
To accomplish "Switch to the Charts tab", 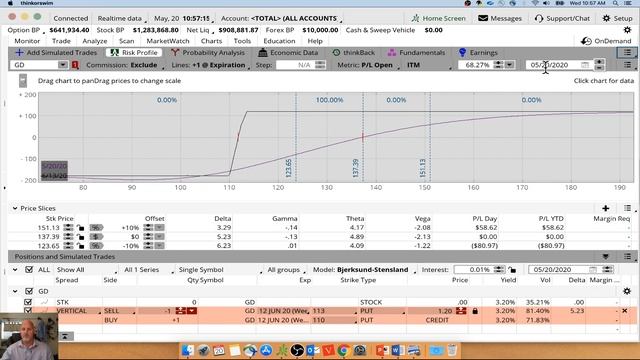I will 211,41.
